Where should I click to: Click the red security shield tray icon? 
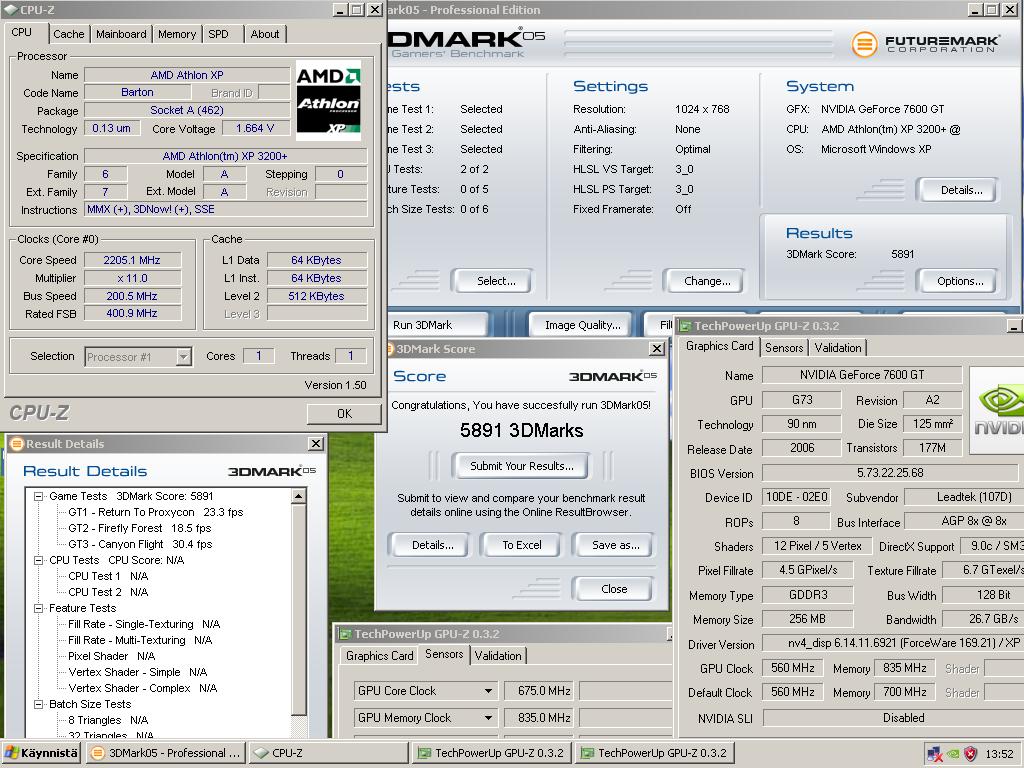point(971,754)
